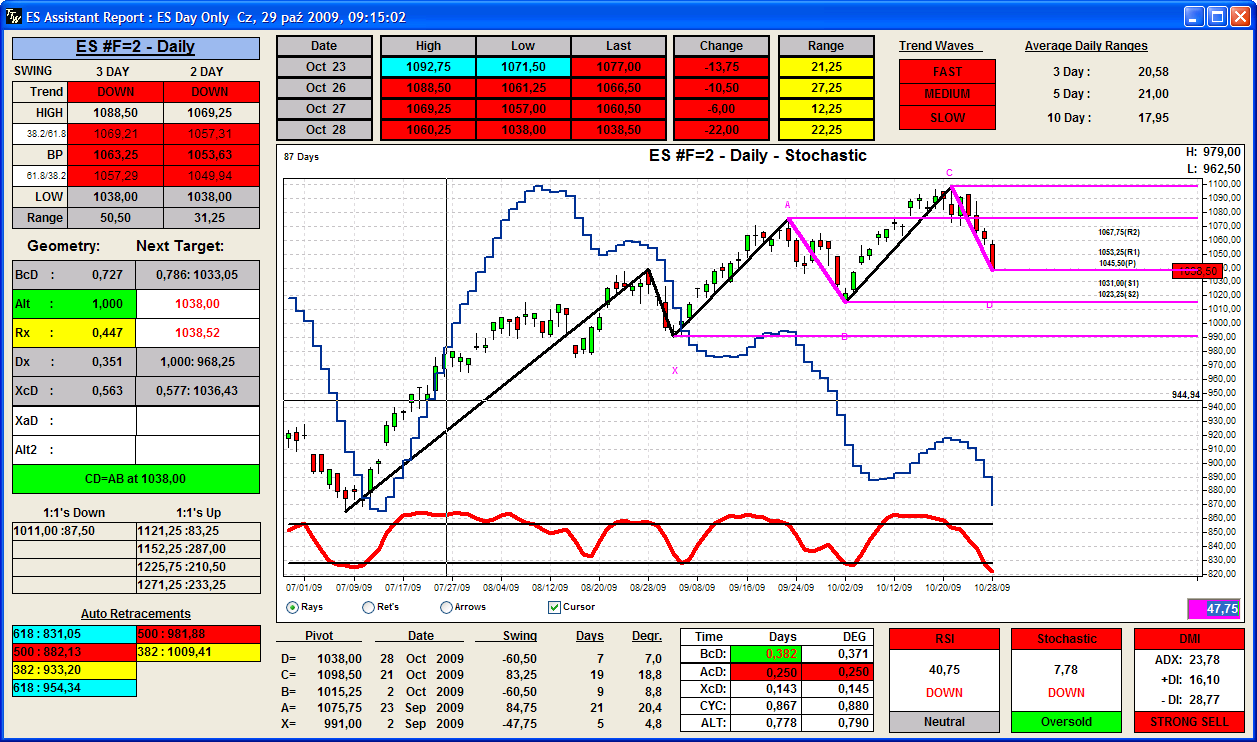Uncheck the Cursor checkbox
1257x742 pixels.
[x=554, y=607]
